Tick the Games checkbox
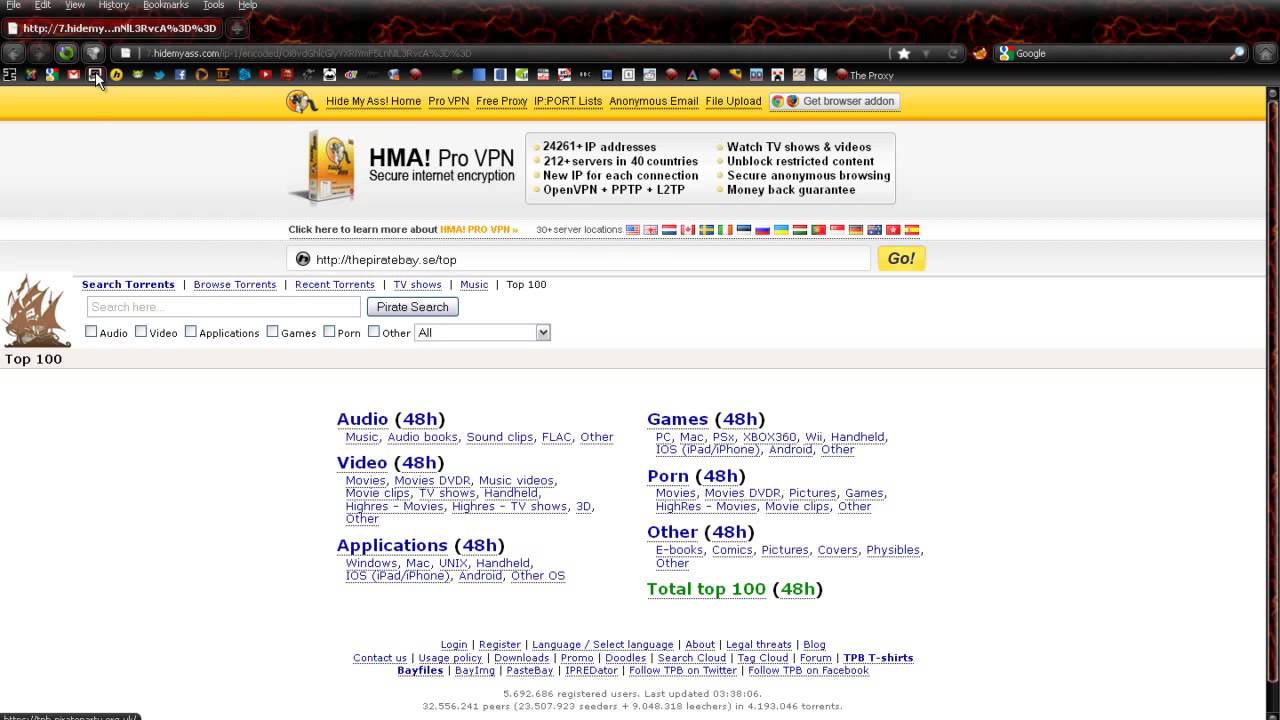This screenshot has height=720, width=1280. (272, 332)
